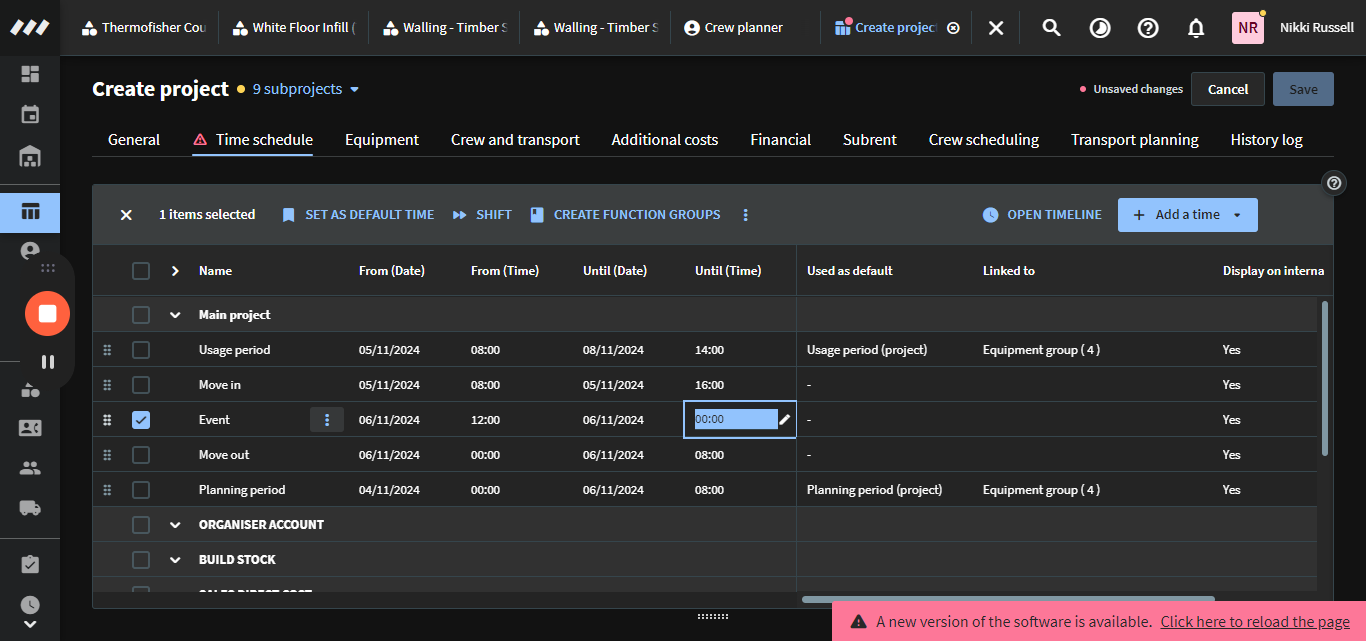Image resolution: width=1366 pixels, height=641 pixels.
Task: Click the Cancel button
Action: coord(1227,89)
